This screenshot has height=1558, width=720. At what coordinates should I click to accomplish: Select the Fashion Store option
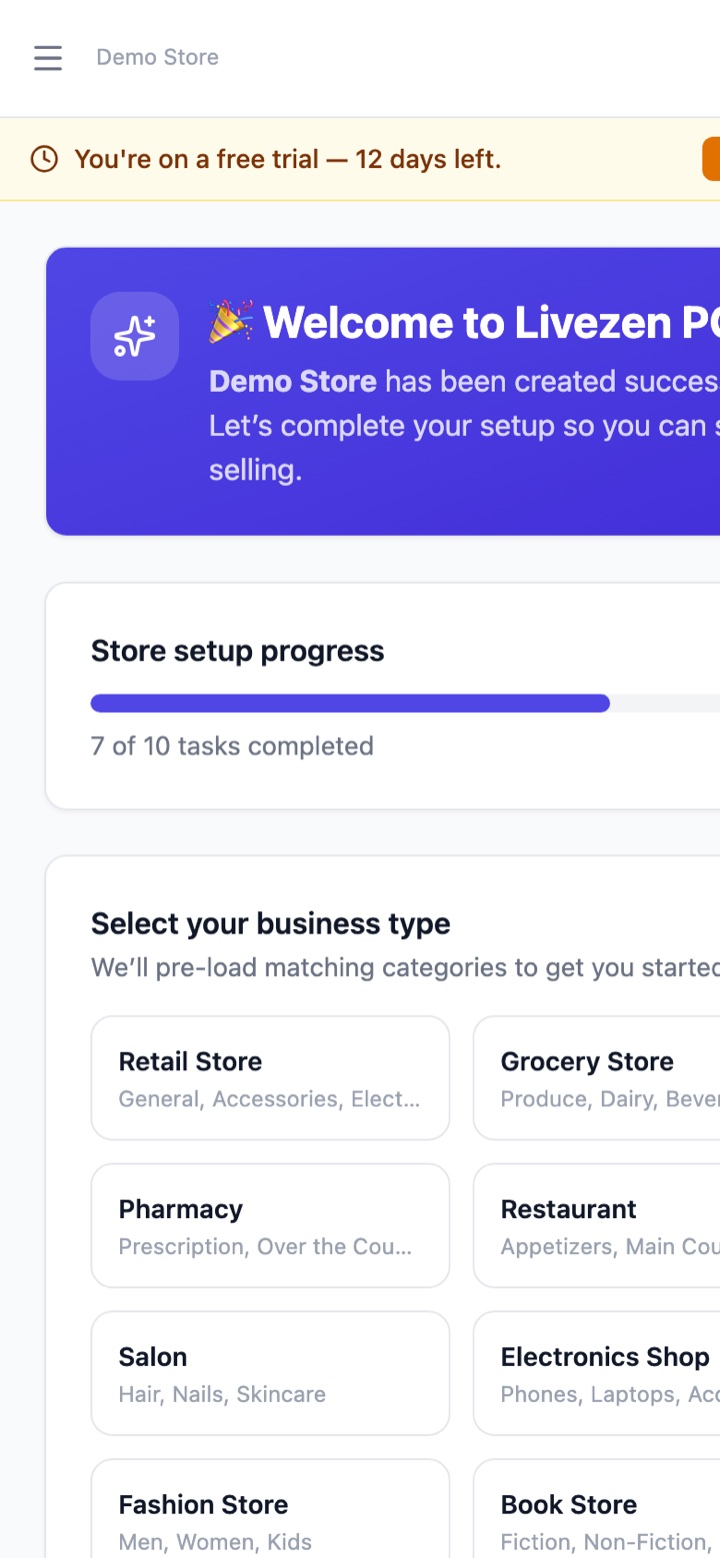tap(270, 1509)
